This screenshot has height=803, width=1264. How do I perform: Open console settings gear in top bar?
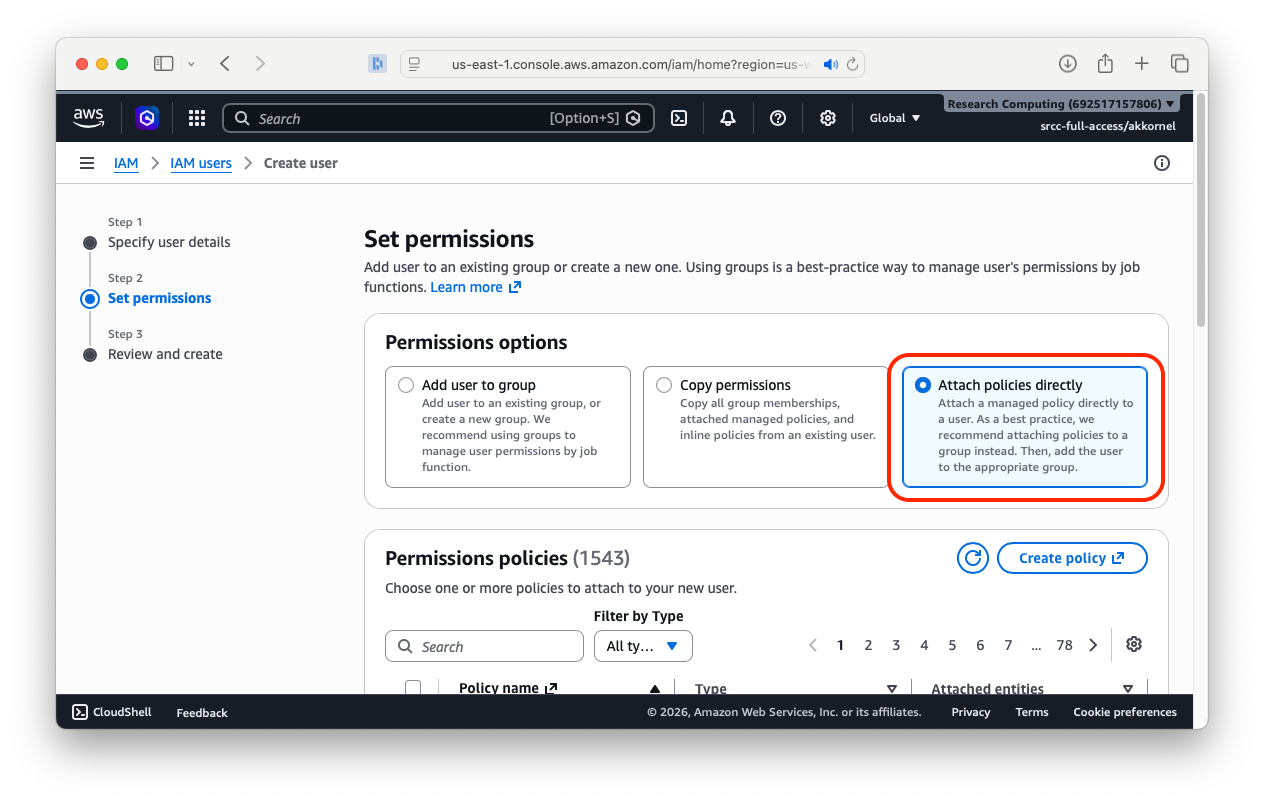point(828,118)
